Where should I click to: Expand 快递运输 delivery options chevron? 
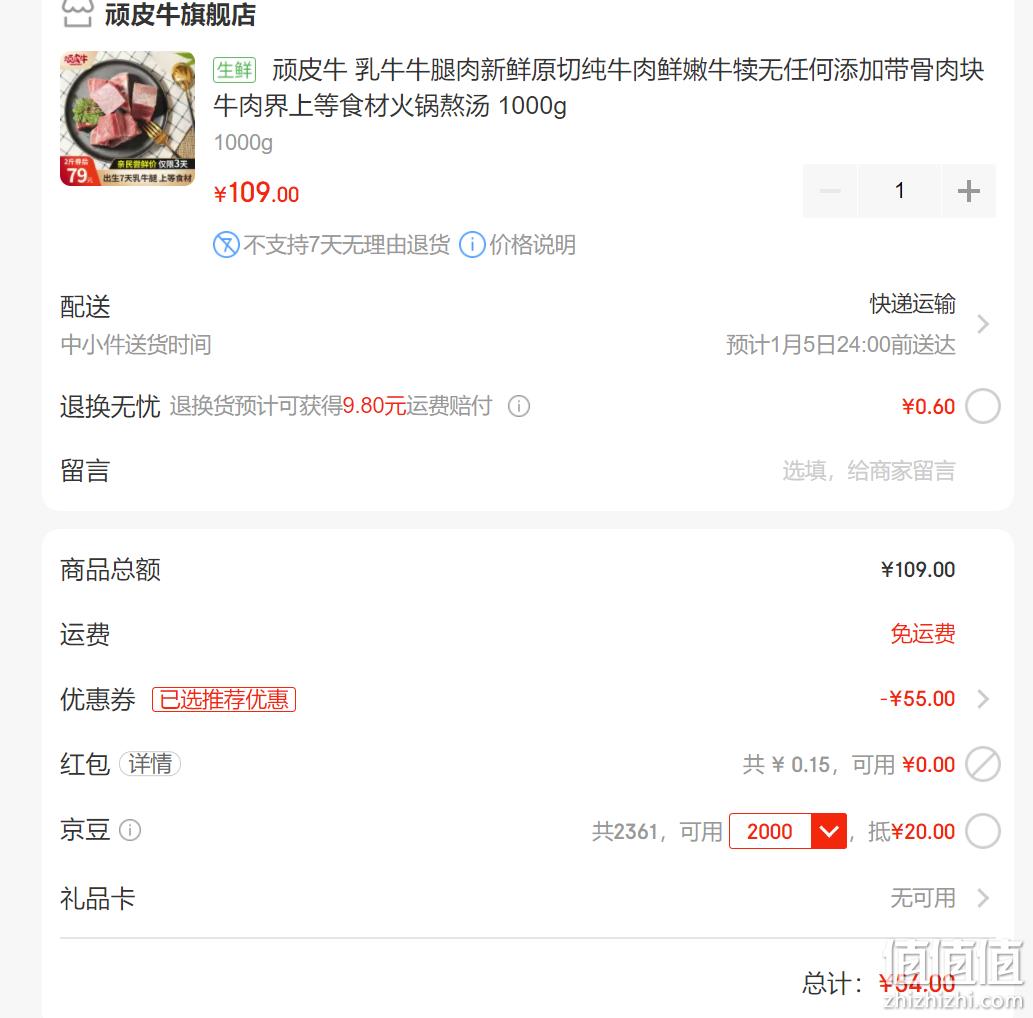click(x=983, y=324)
